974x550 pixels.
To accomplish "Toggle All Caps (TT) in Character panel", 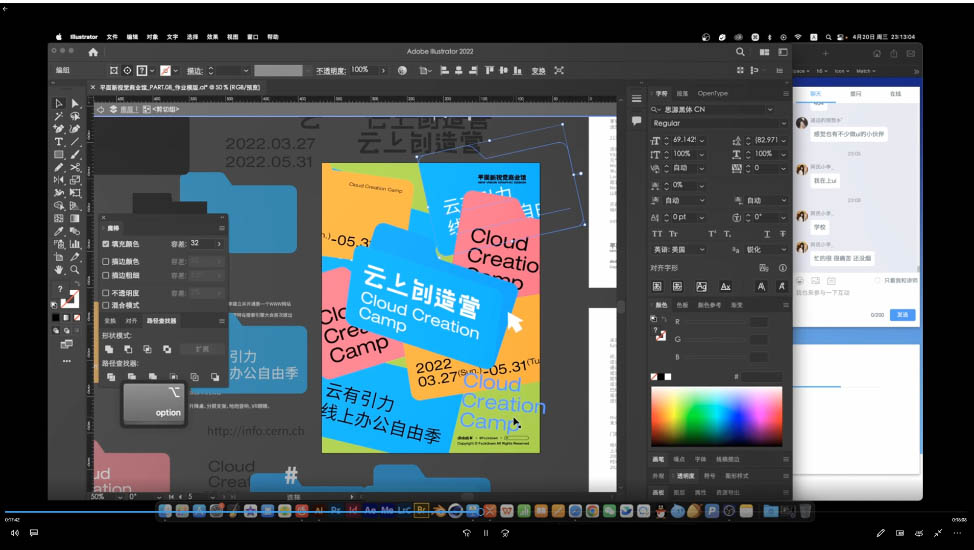I will click(657, 234).
